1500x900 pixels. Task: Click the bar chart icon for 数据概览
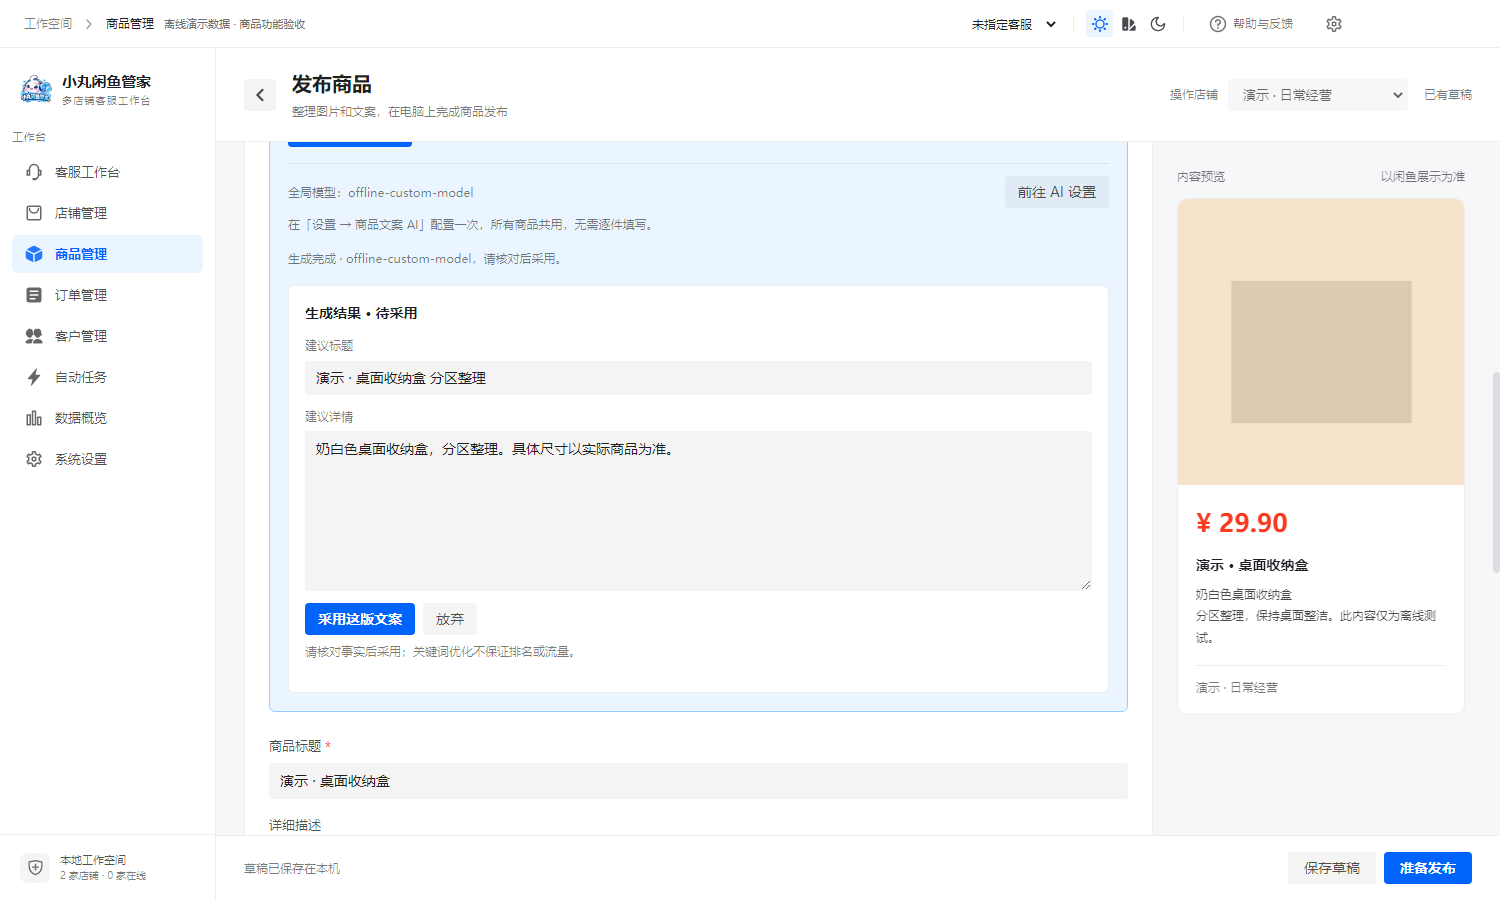coord(34,418)
